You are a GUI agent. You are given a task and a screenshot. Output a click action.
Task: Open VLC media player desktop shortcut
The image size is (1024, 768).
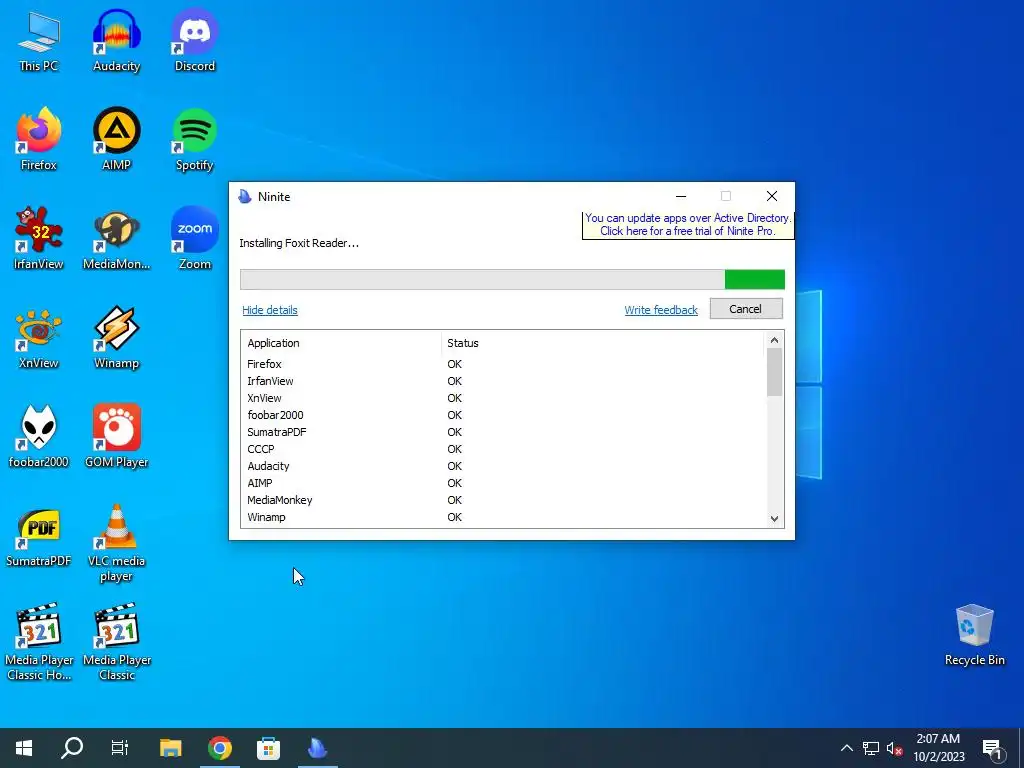coord(116,543)
